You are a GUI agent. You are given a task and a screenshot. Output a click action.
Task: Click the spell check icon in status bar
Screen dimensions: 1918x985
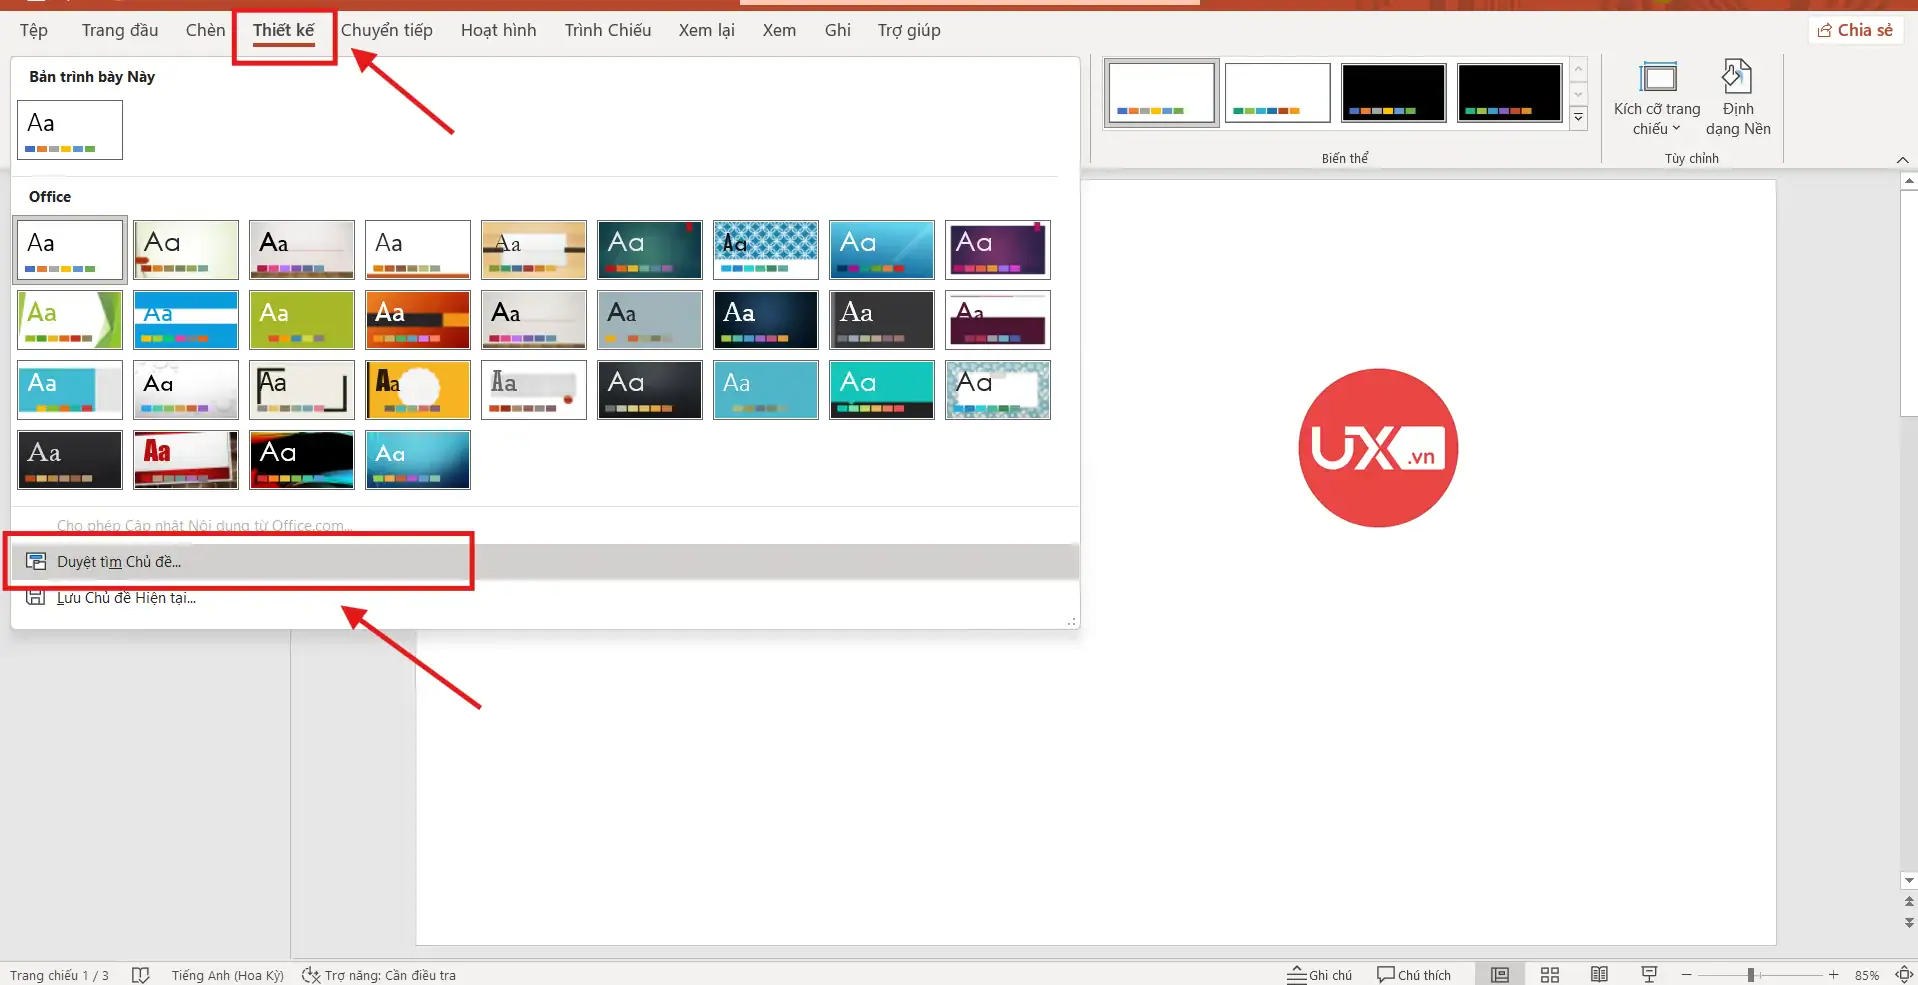click(x=141, y=975)
